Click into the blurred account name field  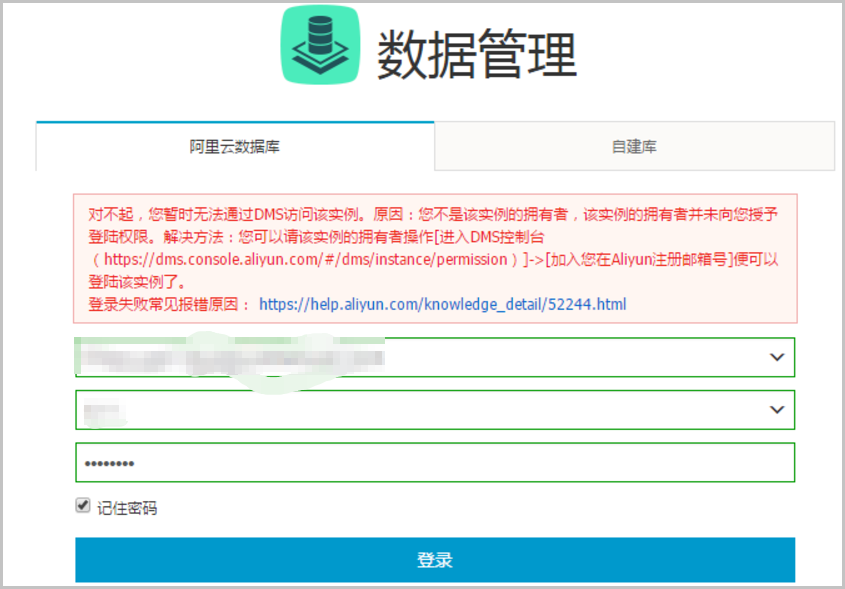(435, 410)
